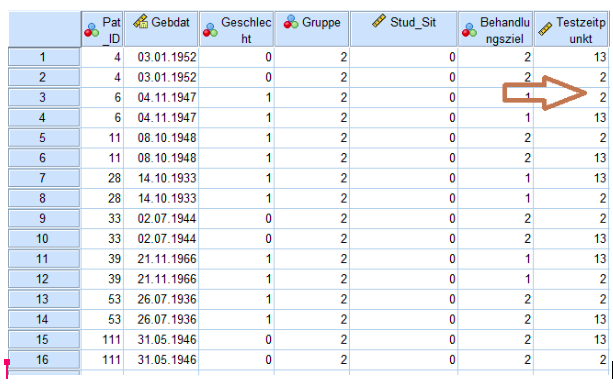Viewport: 613px width, 385px height.
Task: Click the nominal icon in Geschlecht header
Action: pyautogui.click(x=210, y=30)
